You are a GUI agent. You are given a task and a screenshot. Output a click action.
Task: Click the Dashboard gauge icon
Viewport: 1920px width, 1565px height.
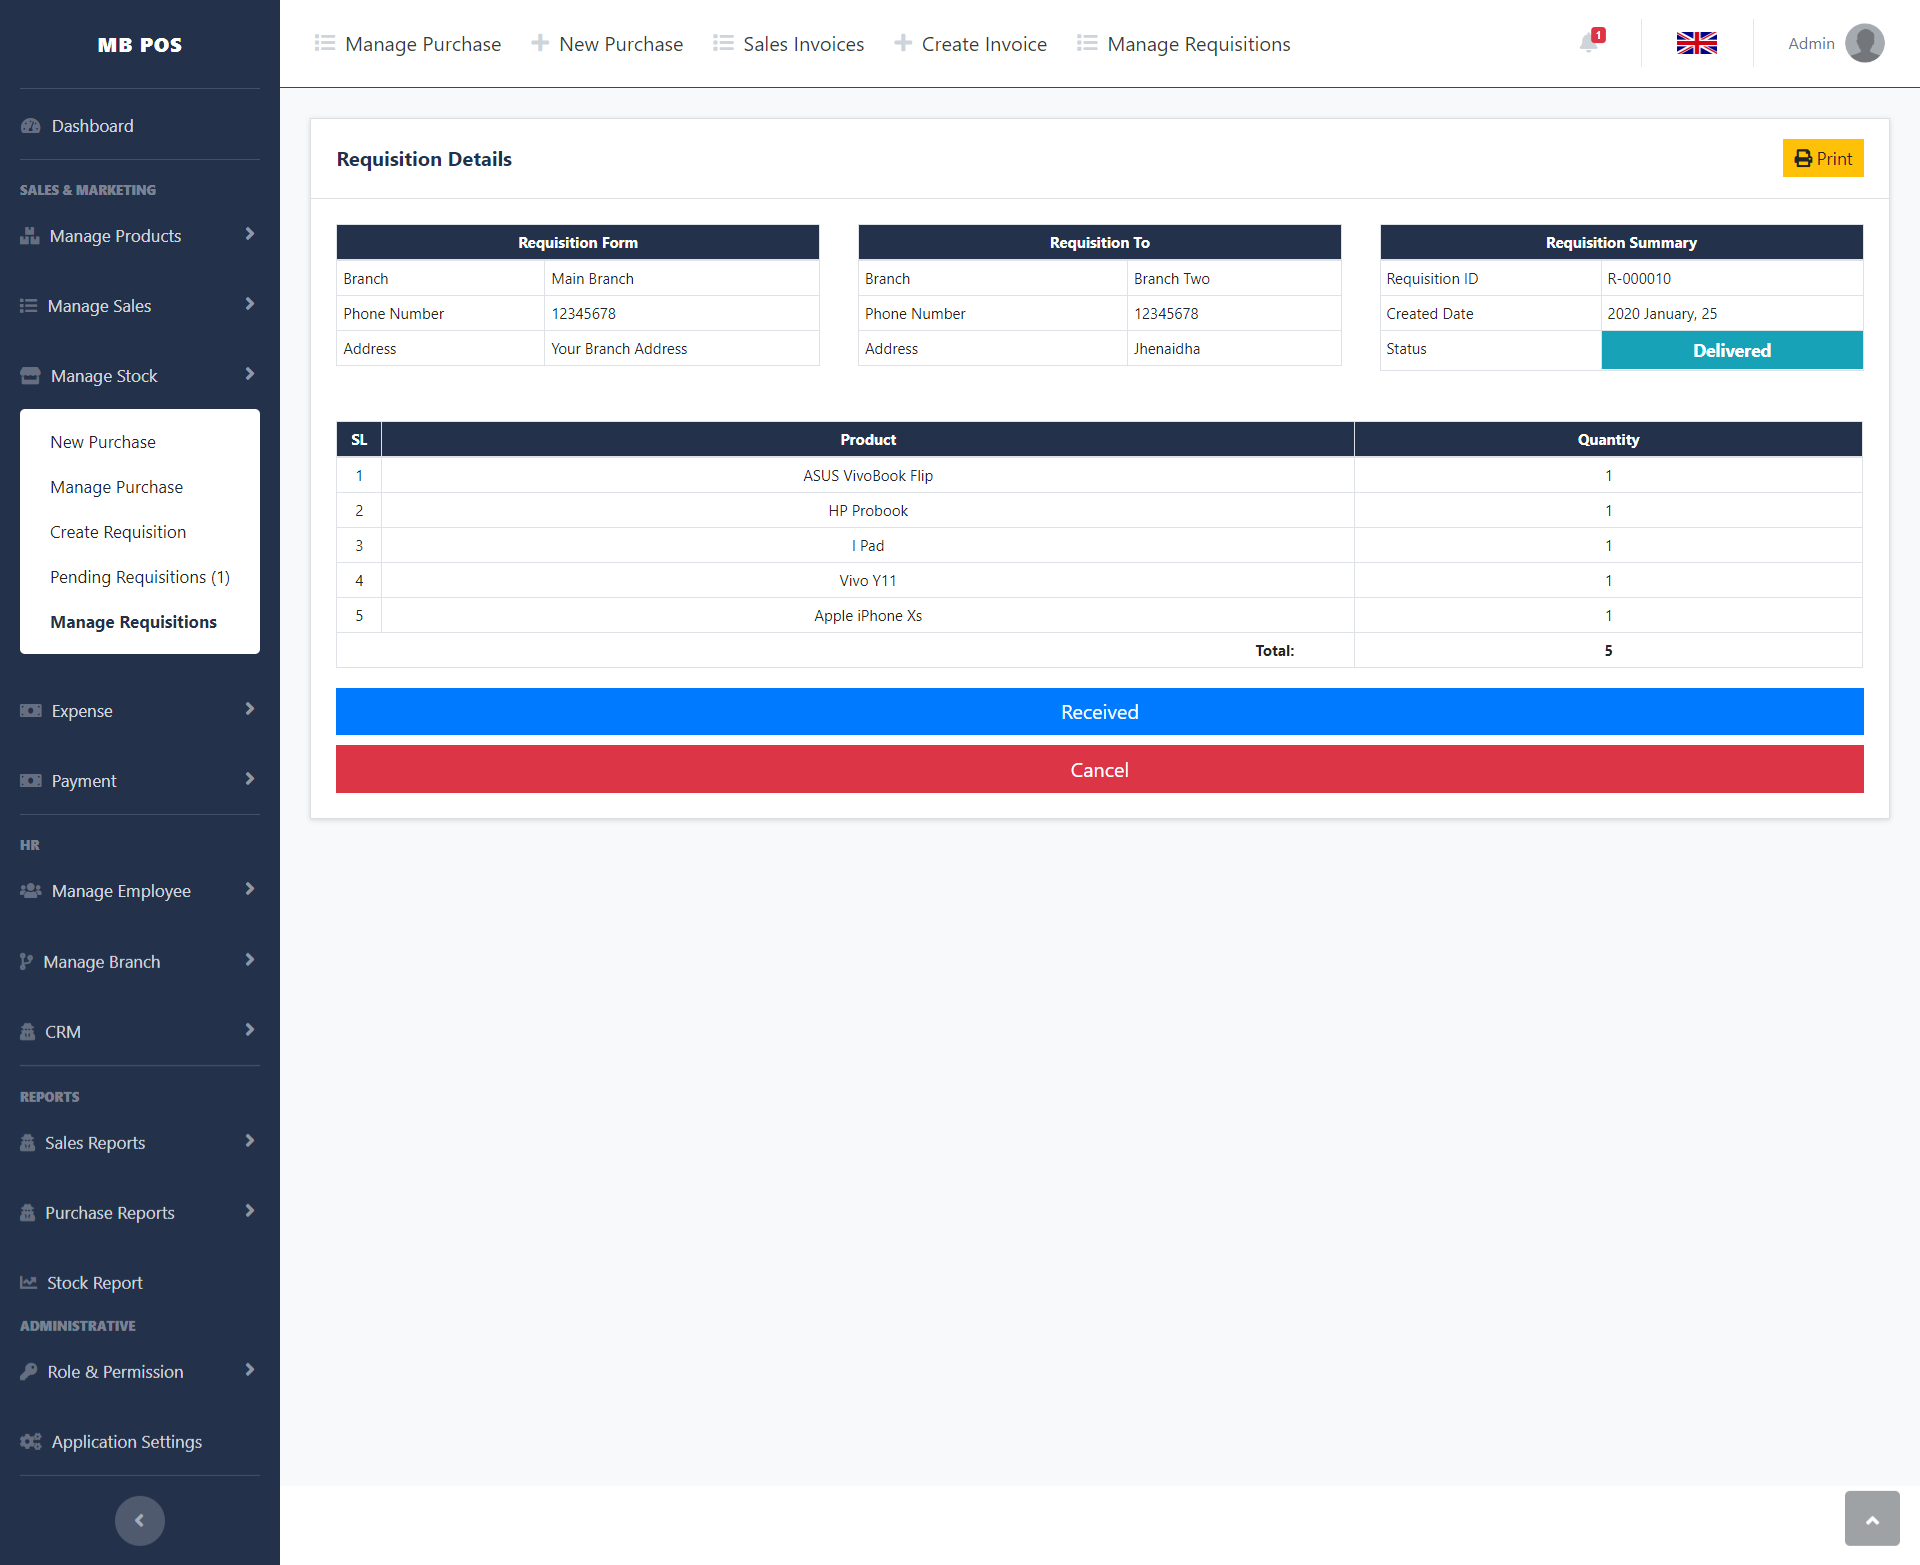(x=31, y=126)
